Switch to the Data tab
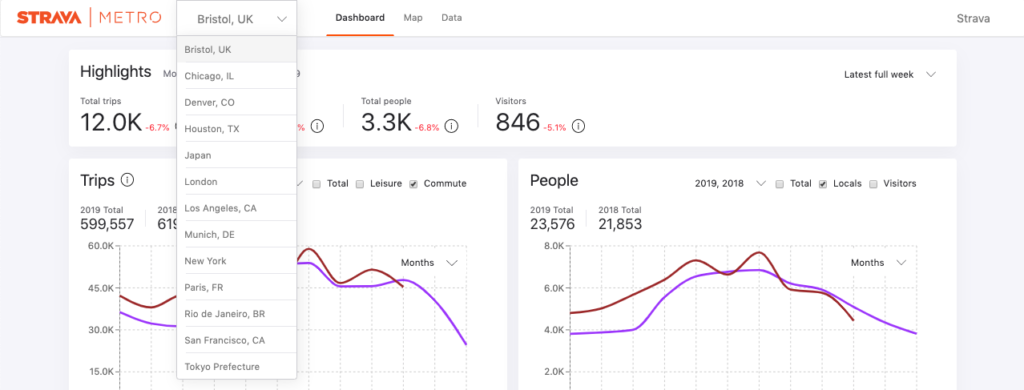 (x=451, y=18)
